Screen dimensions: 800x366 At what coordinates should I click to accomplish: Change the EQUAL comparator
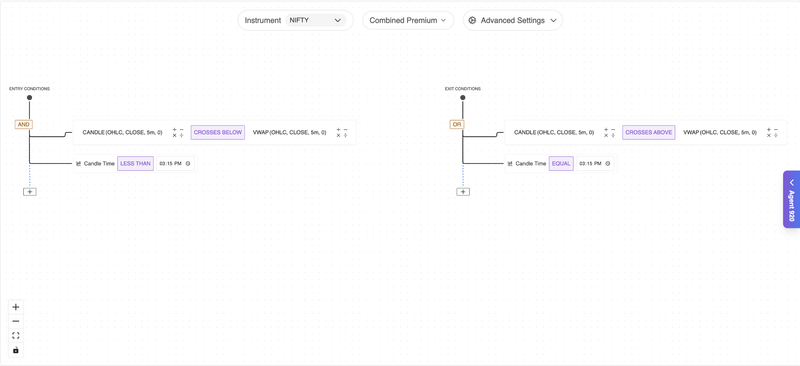coord(561,163)
